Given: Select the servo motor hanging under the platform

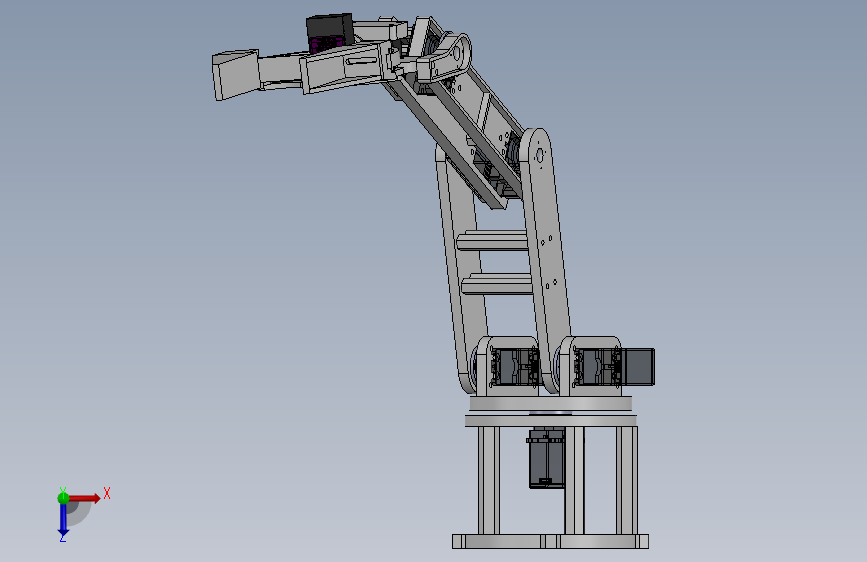Looking at the screenshot, I should 546,458.
